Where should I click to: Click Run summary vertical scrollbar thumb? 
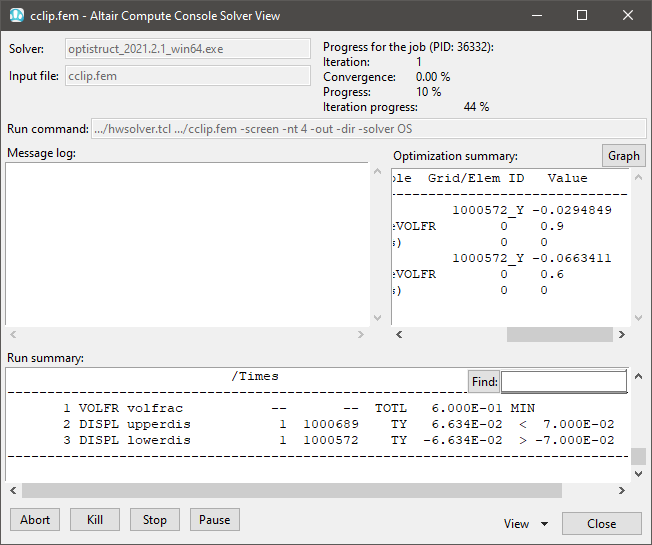coord(638,456)
